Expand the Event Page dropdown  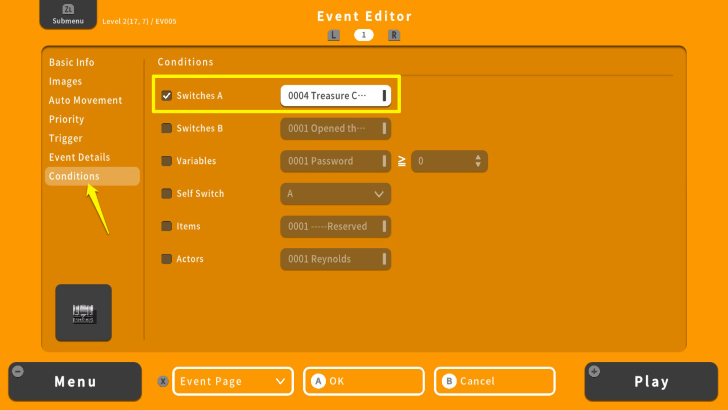(x=233, y=381)
